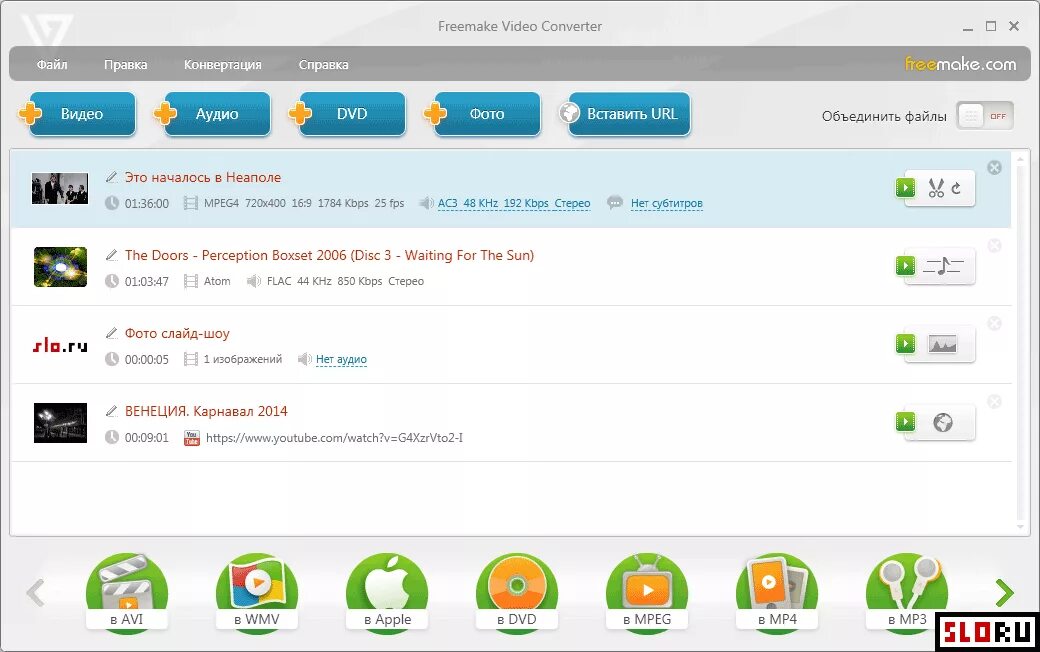Open audio track selector AC3 48 KHz

tap(514, 203)
